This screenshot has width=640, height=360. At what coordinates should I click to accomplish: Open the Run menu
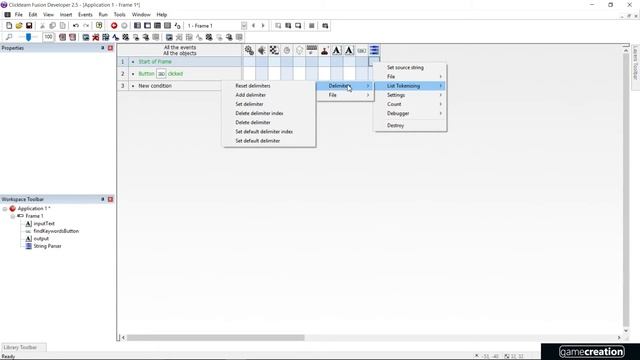coord(103,14)
